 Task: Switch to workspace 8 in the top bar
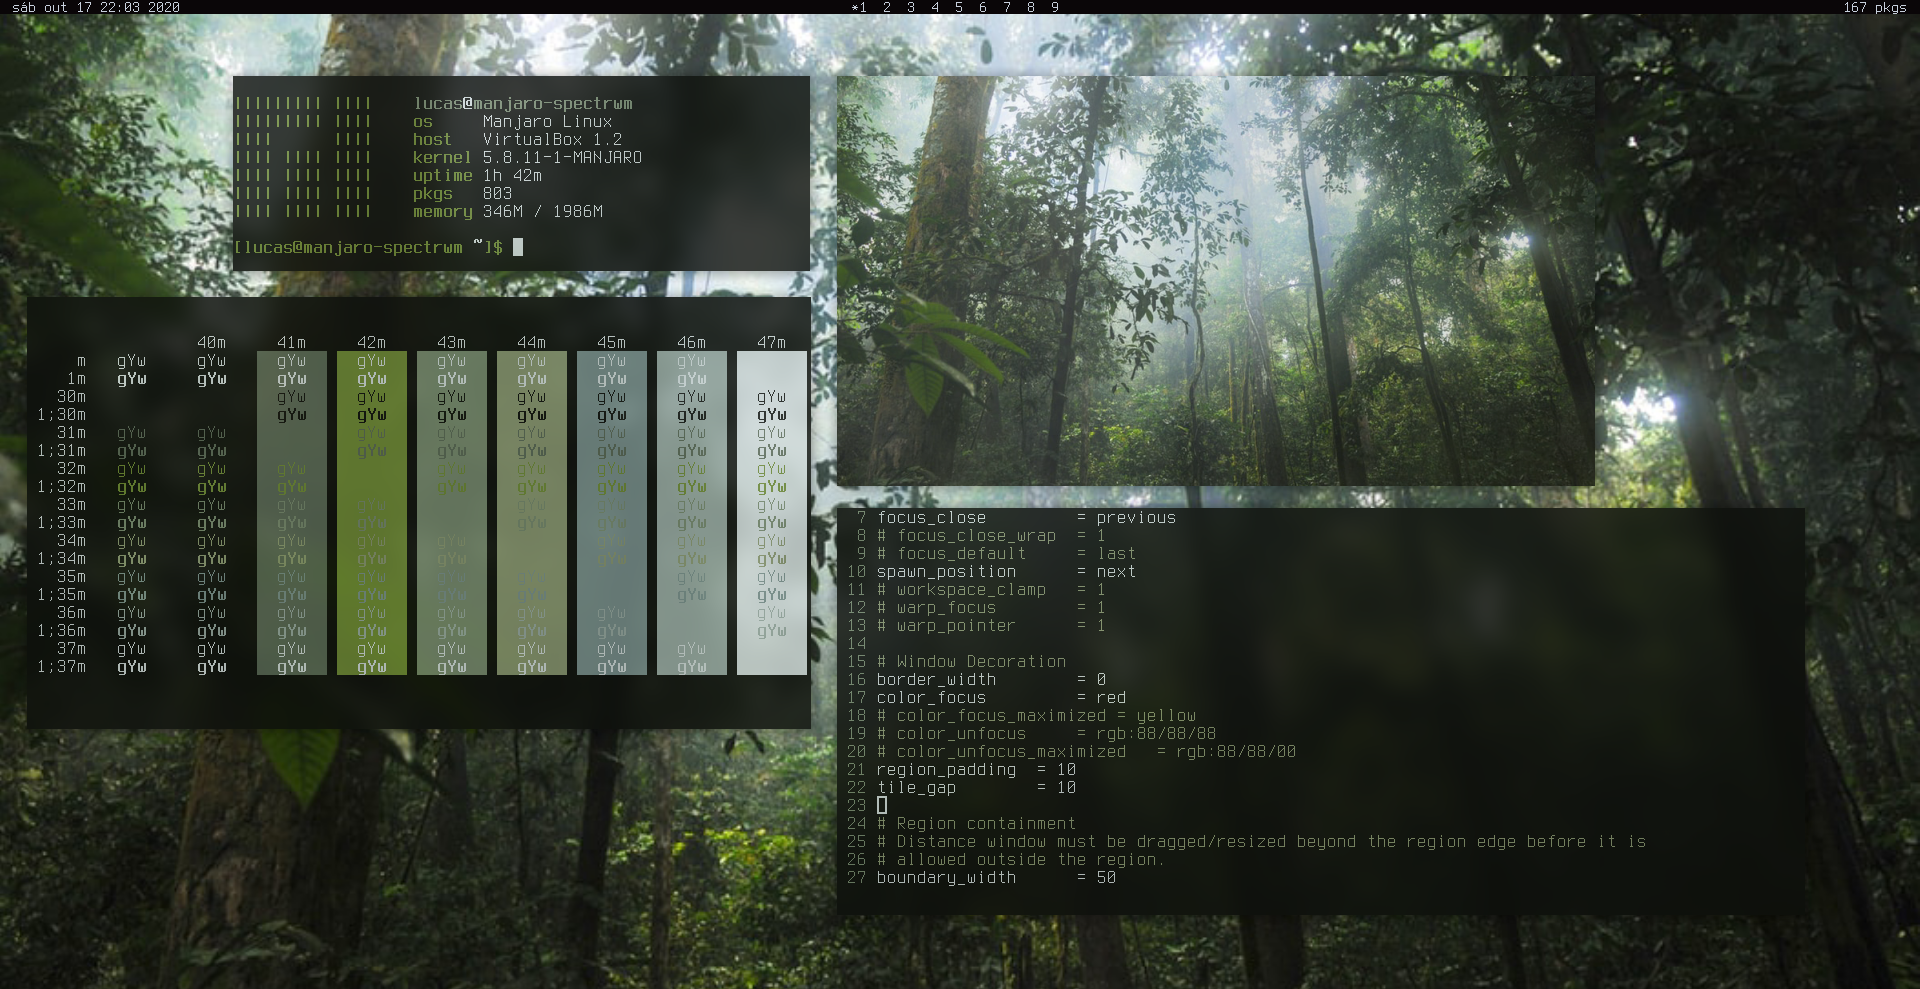(1031, 7)
